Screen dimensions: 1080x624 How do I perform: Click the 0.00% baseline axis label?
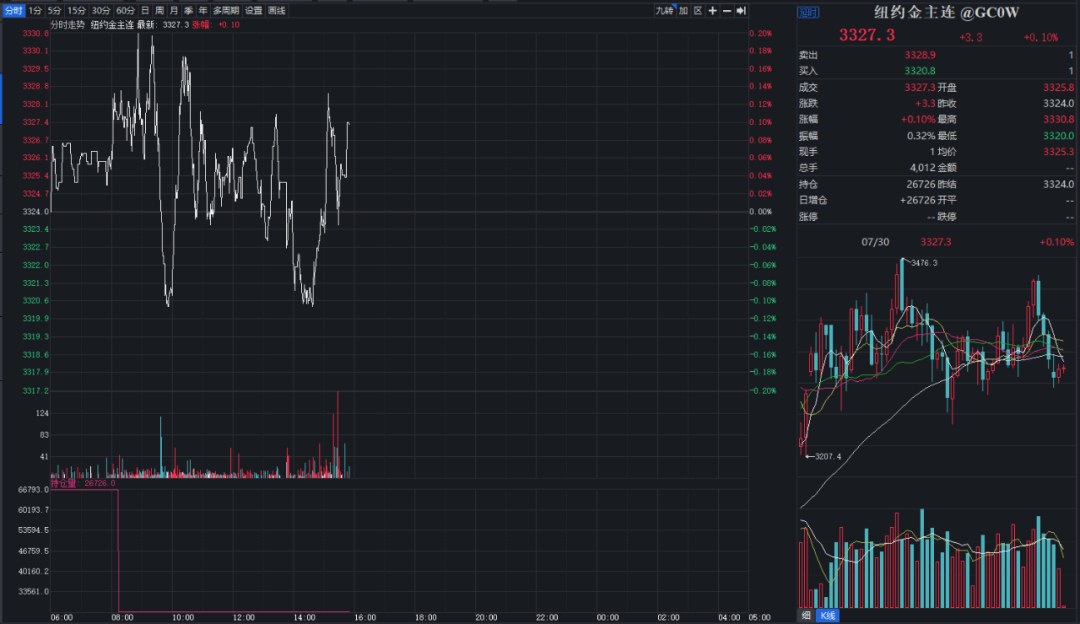(x=762, y=212)
